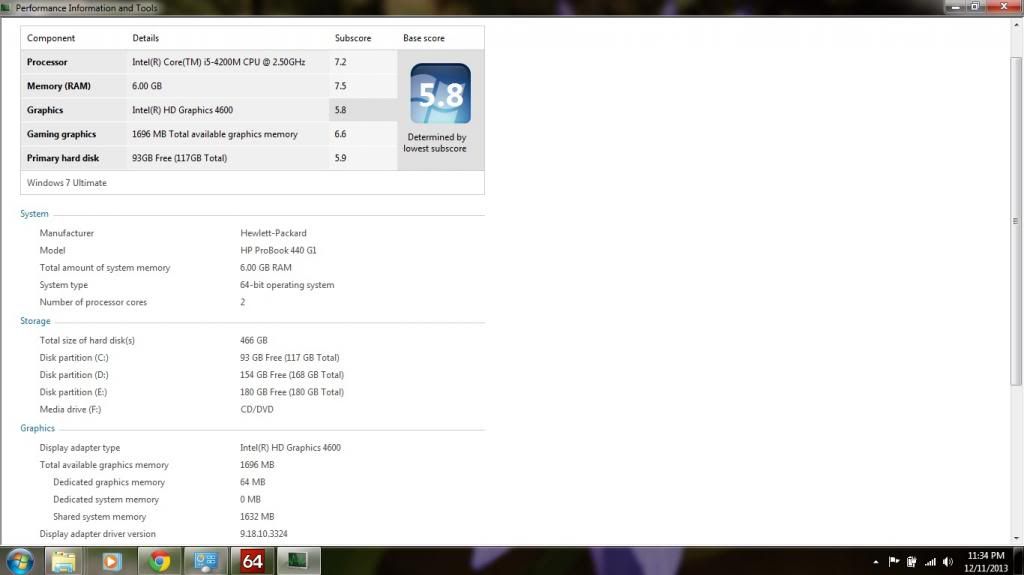
Task: Open the Action Center flag icon
Action: [x=893, y=561]
